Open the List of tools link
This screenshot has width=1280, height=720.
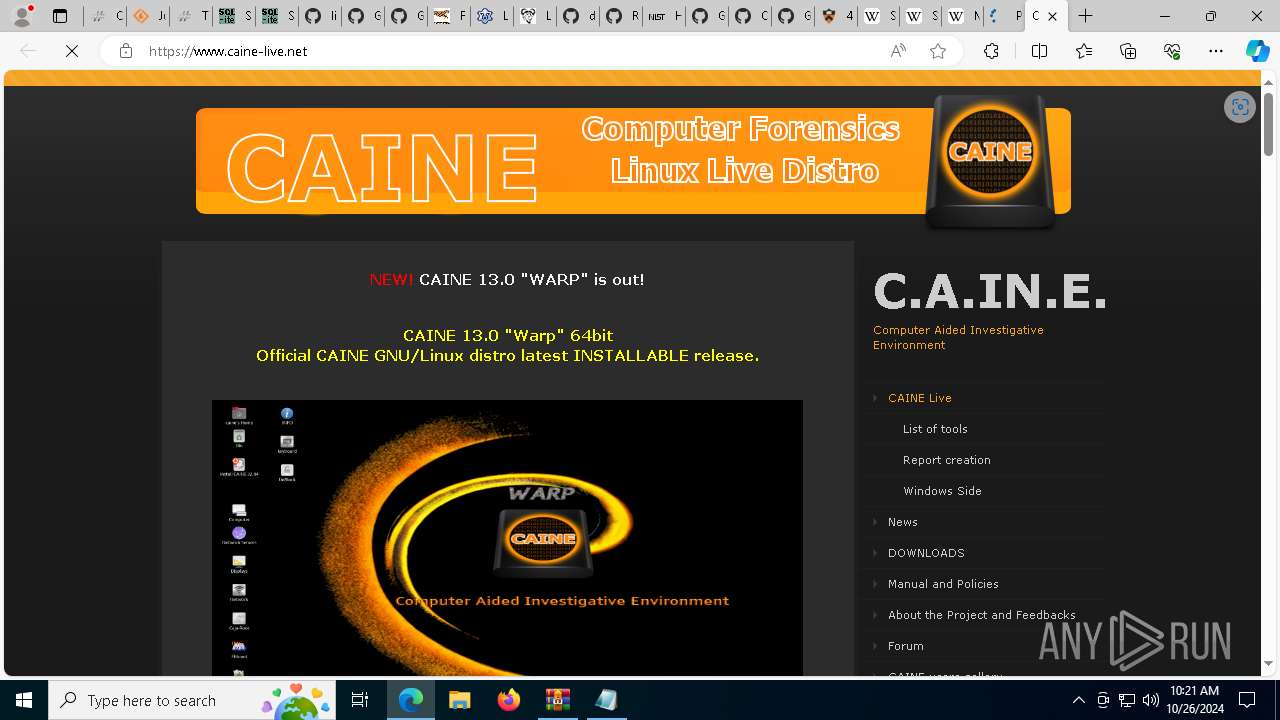pos(935,429)
